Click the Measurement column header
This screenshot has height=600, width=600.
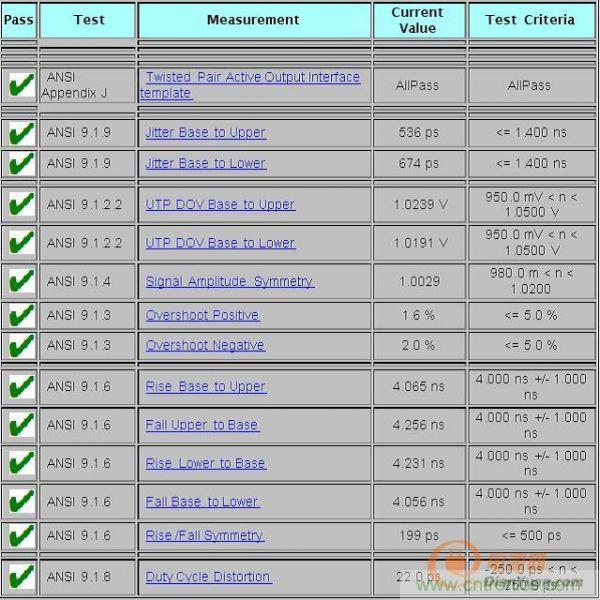tap(253, 20)
